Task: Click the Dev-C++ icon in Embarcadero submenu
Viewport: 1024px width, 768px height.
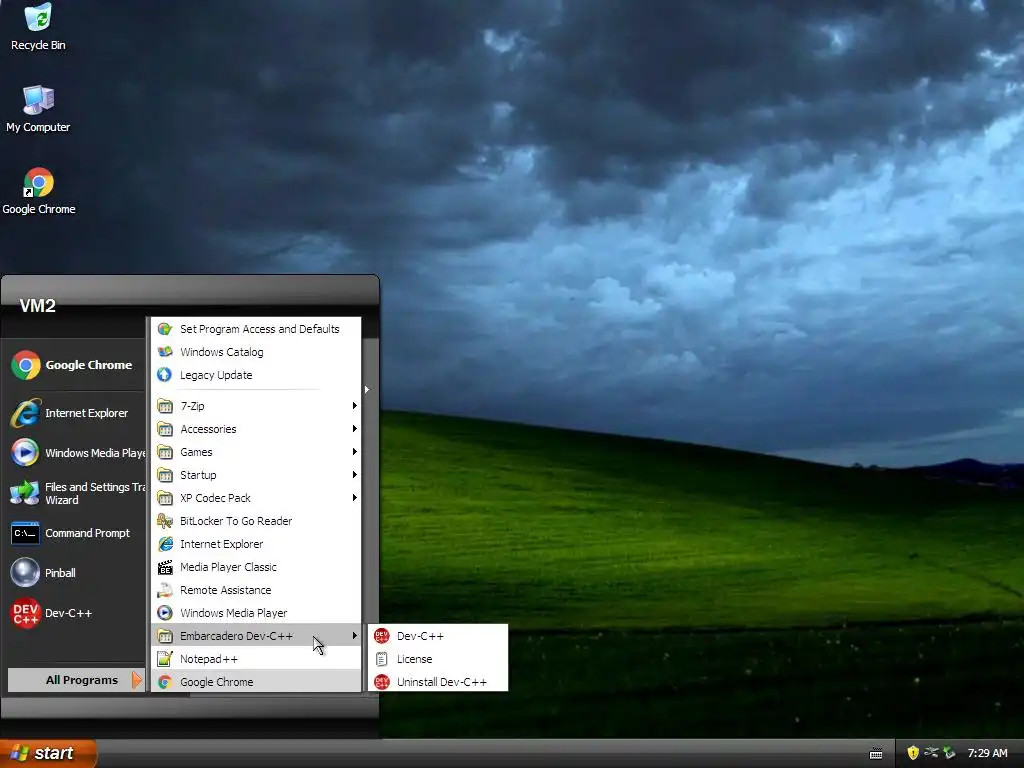Action: click(x=382, y=636)
